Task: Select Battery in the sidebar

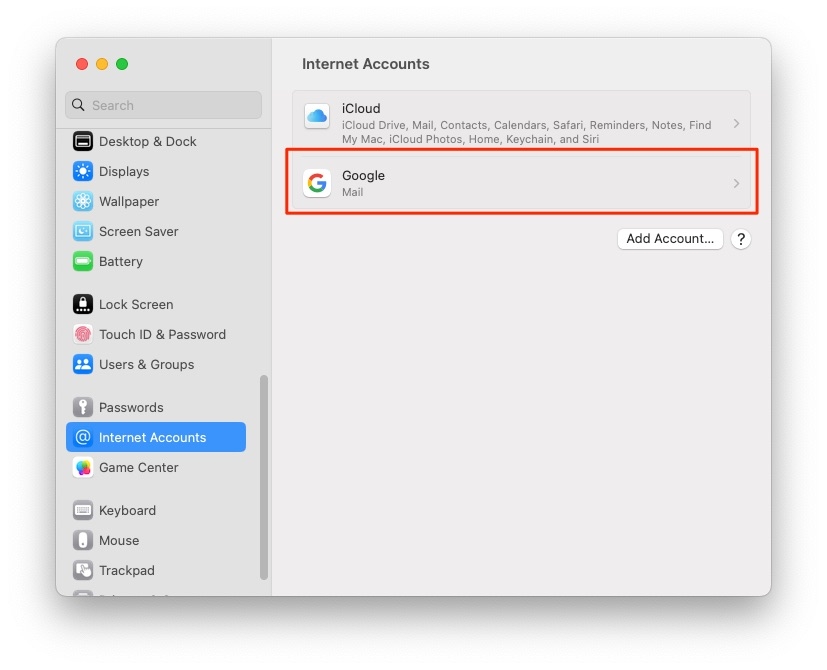Action: 121,261
